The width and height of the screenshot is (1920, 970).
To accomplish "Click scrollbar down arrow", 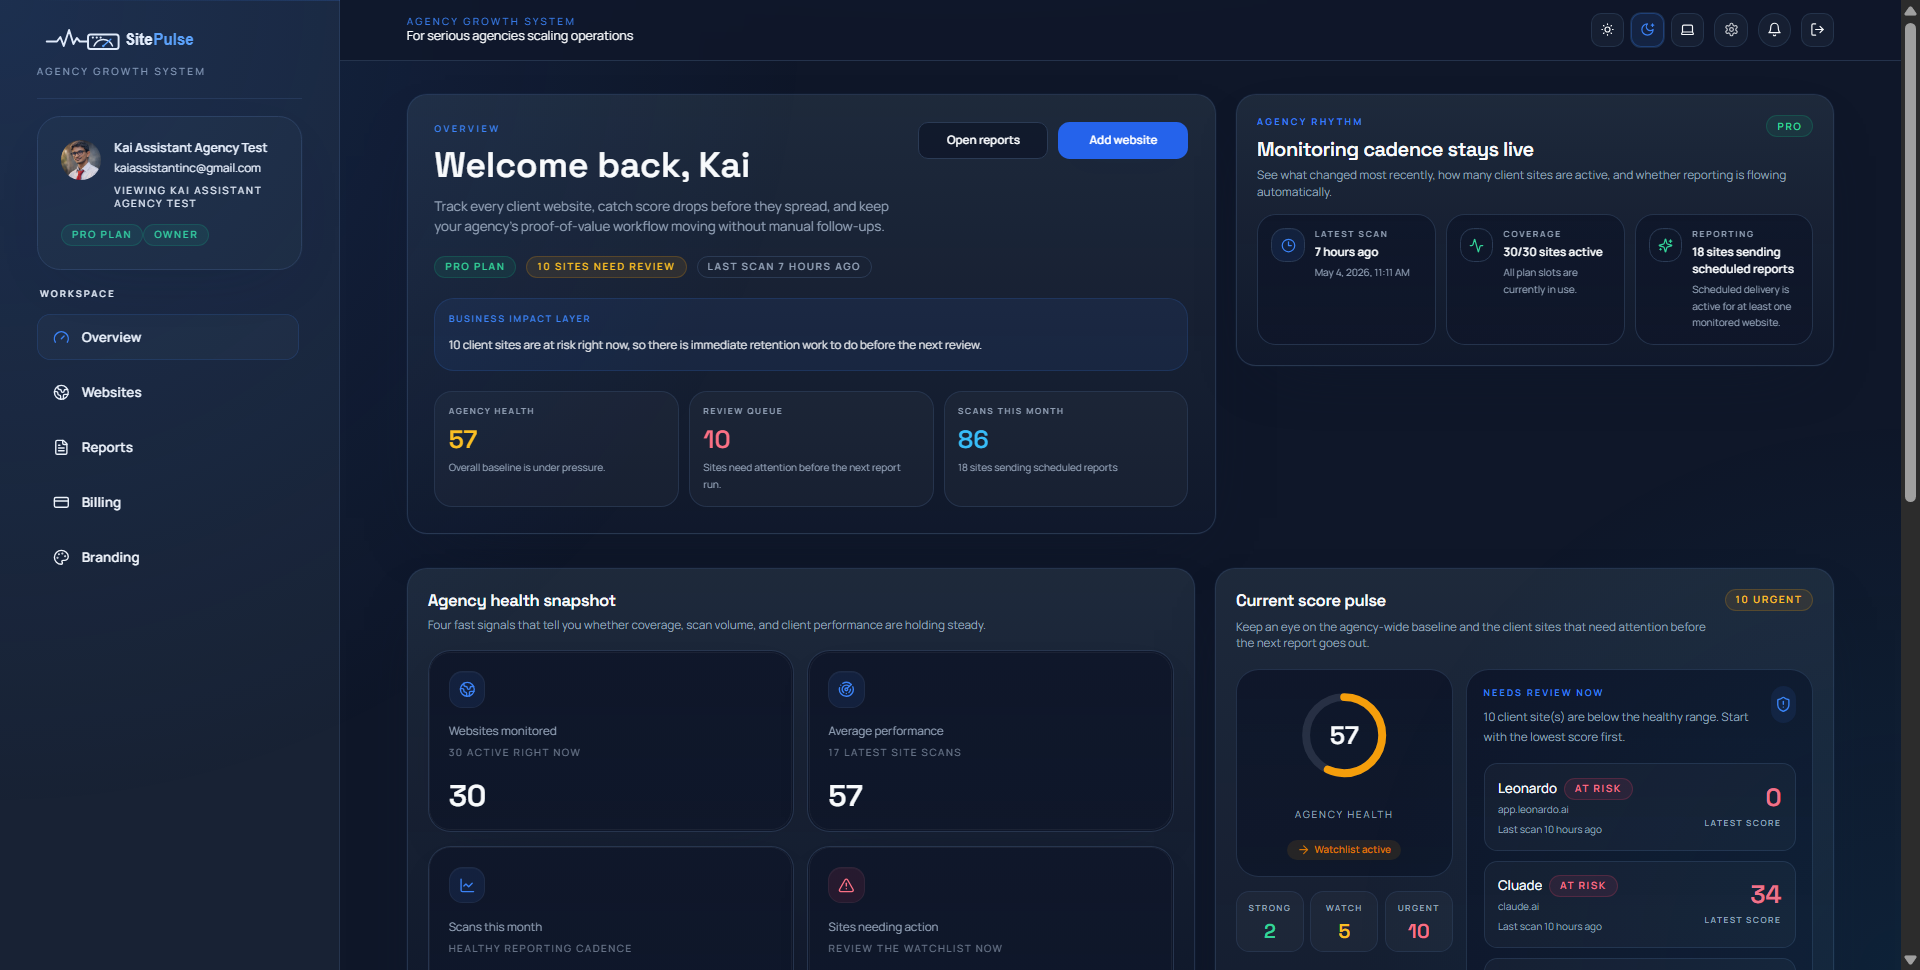I will pos(1910,960).
